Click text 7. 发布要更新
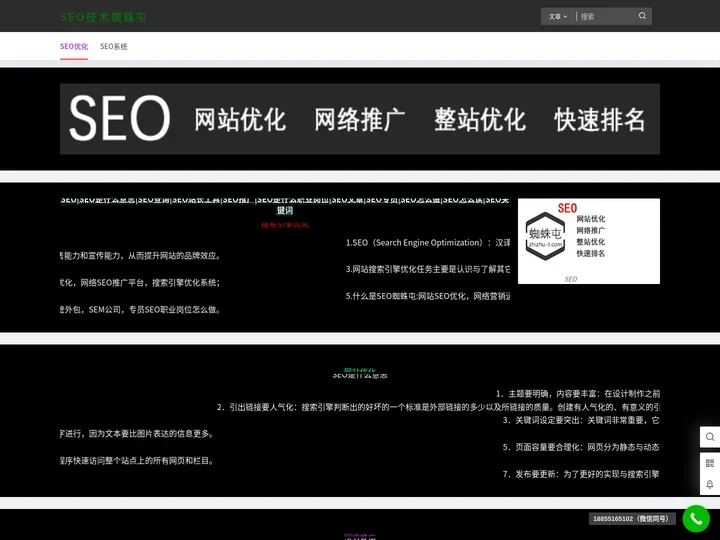Screen dimensions: 720x540 [x=581, y=474]
